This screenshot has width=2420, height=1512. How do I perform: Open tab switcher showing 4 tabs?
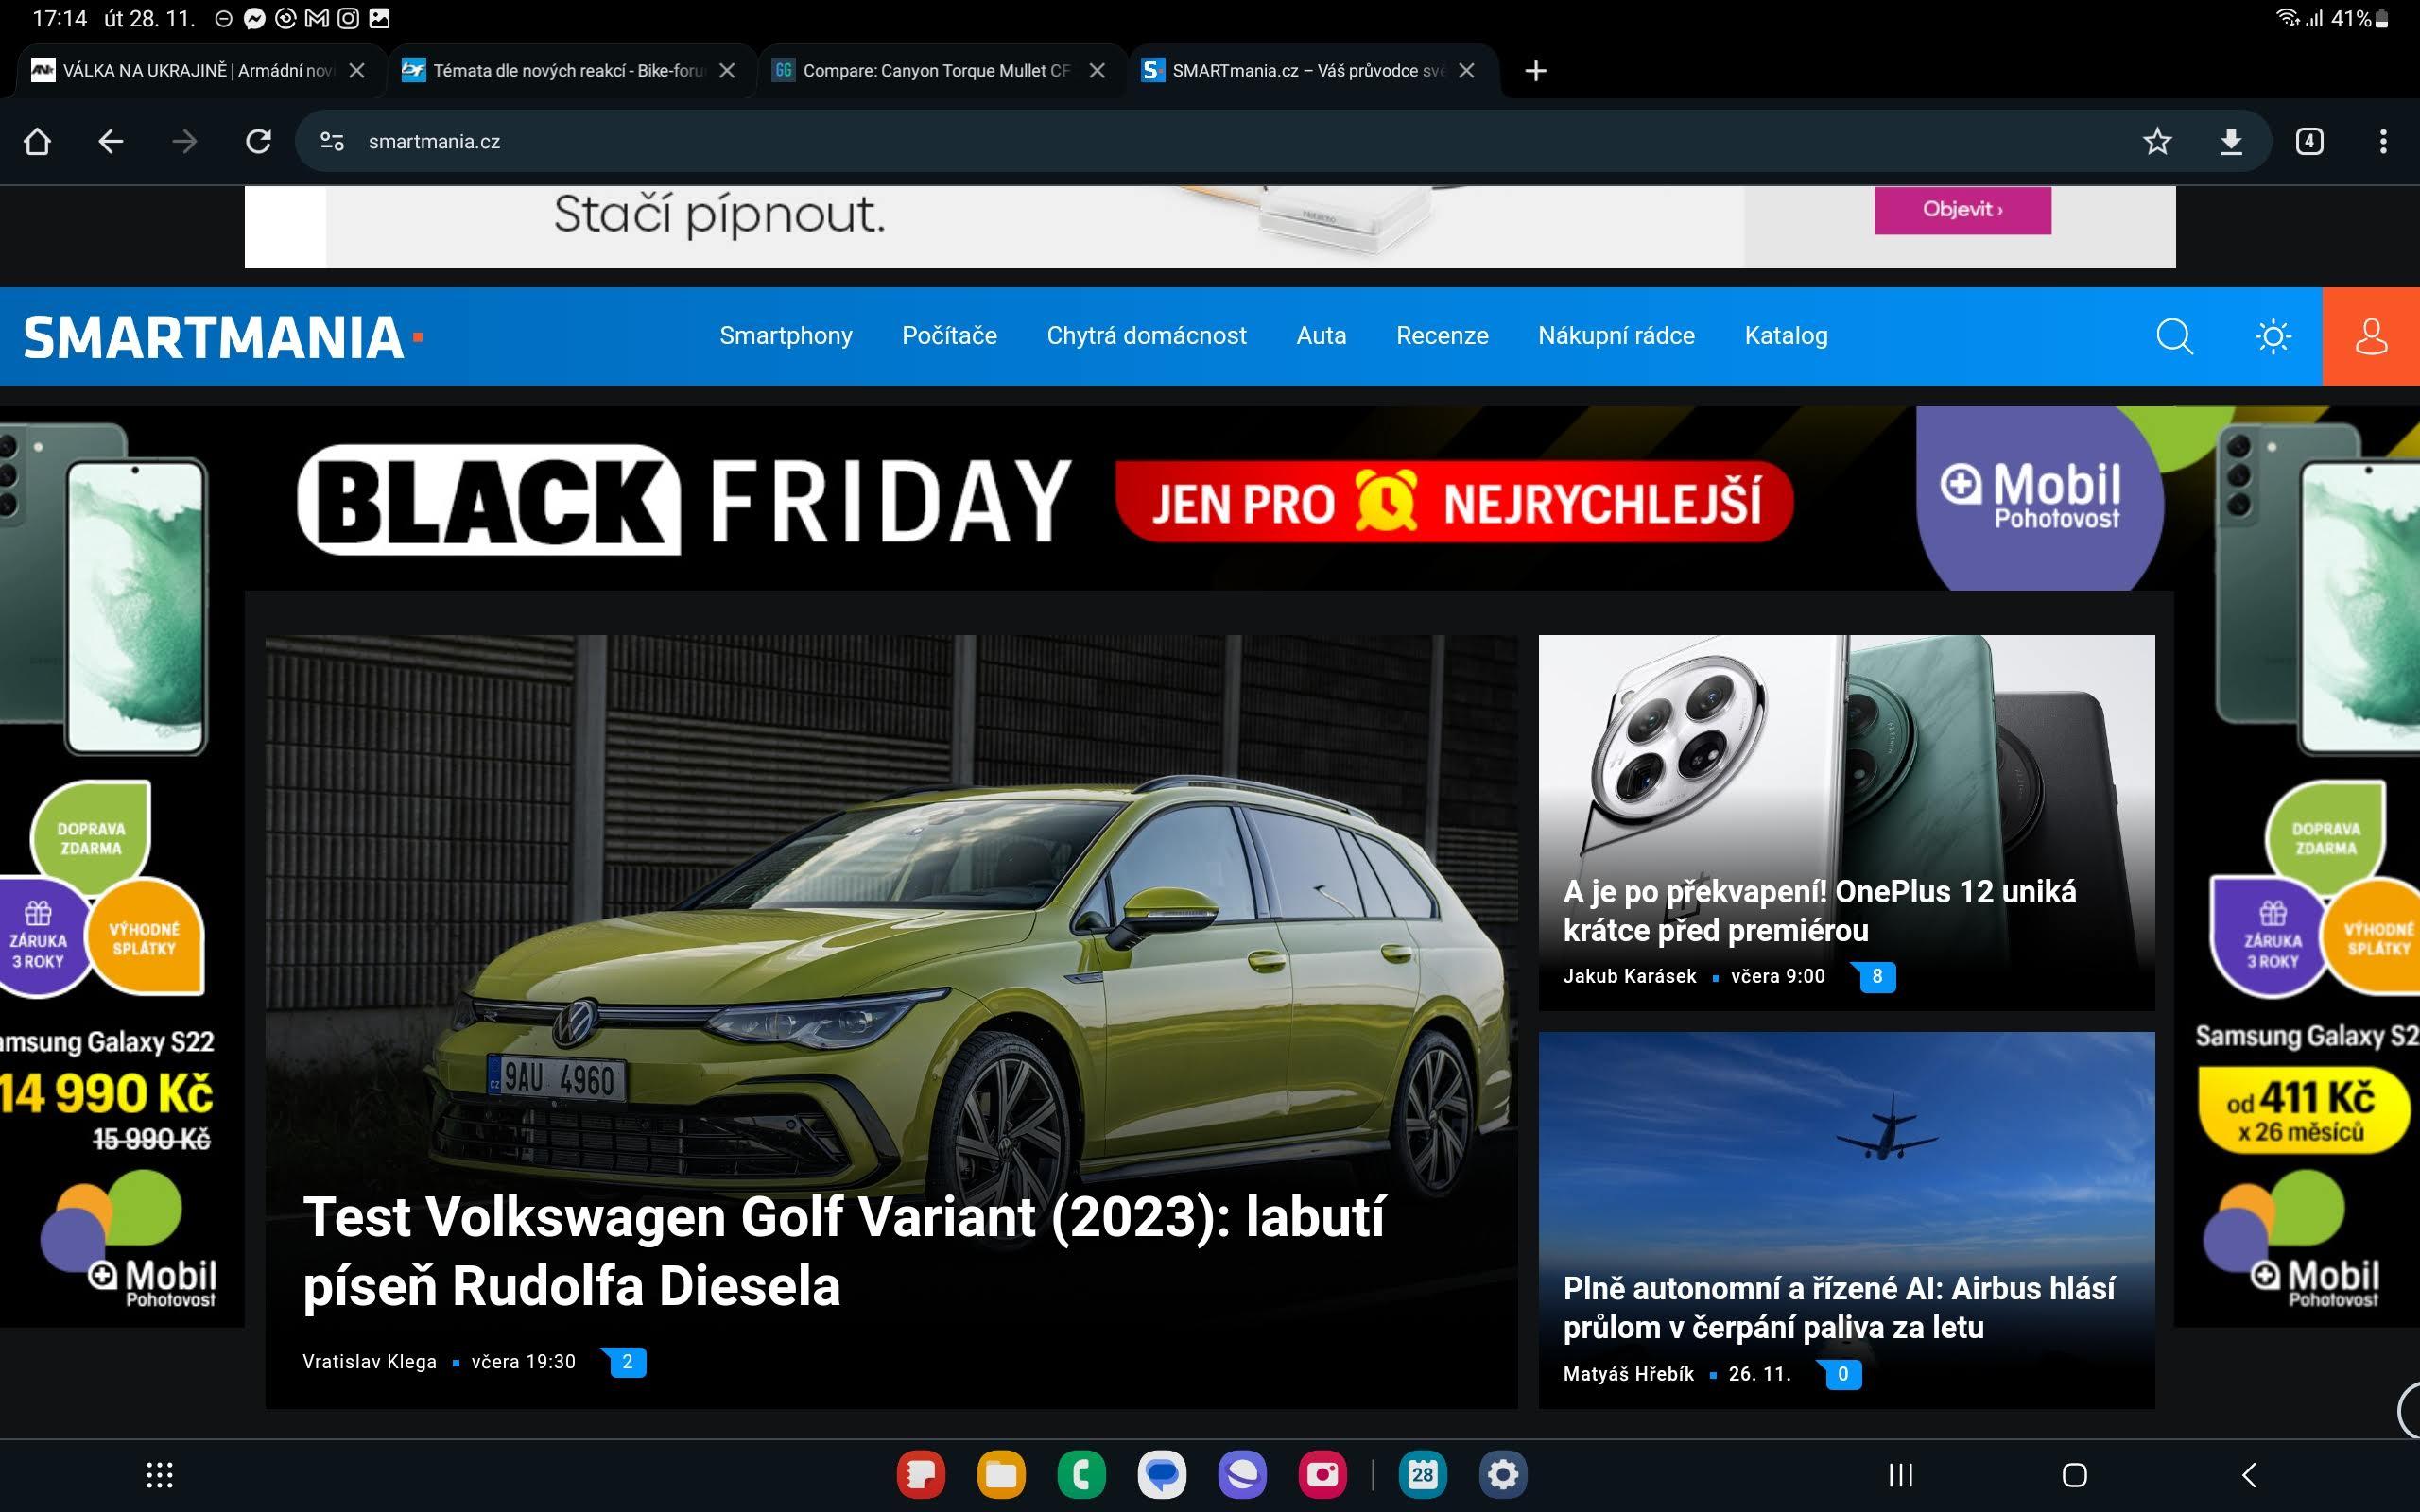(x=2309, y=141)
